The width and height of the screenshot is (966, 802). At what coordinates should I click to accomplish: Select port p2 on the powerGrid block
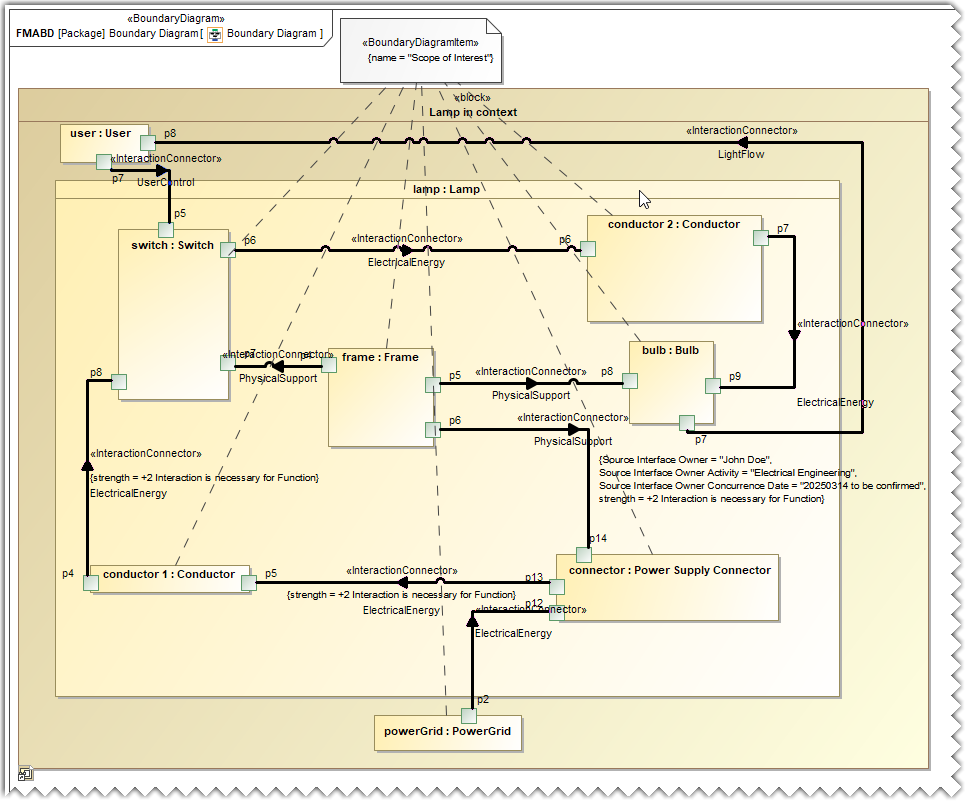coord(469,716)
